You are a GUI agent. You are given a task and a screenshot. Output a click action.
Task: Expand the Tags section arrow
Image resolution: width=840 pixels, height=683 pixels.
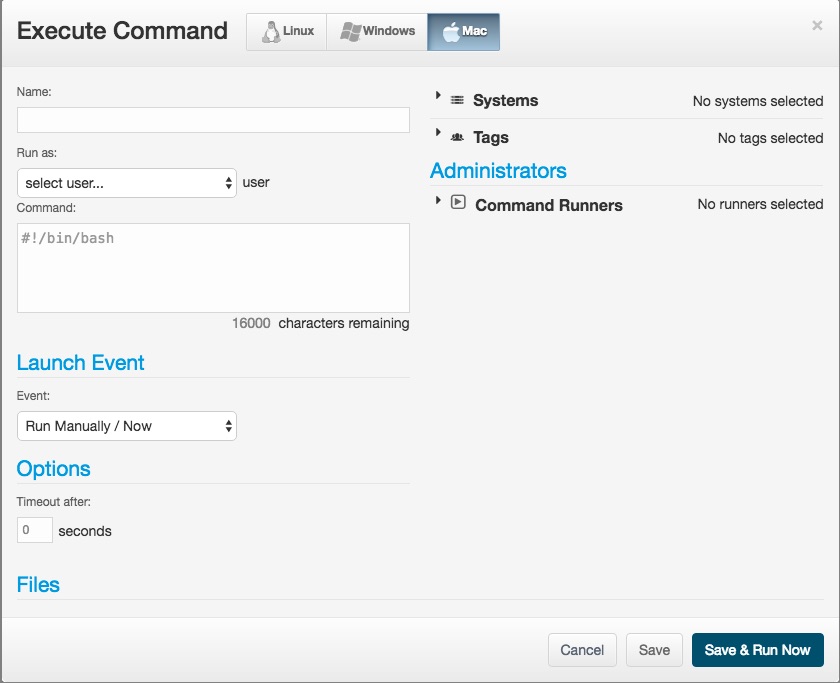438,132
